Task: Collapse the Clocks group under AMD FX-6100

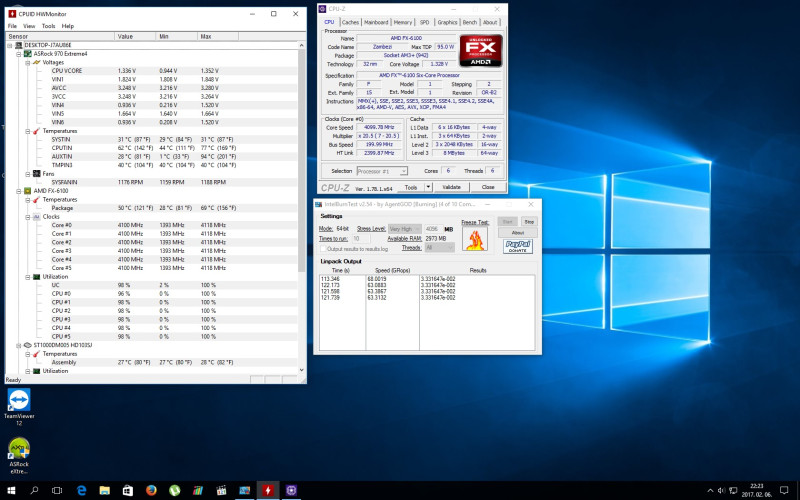Action: click(x=28, y=217)
